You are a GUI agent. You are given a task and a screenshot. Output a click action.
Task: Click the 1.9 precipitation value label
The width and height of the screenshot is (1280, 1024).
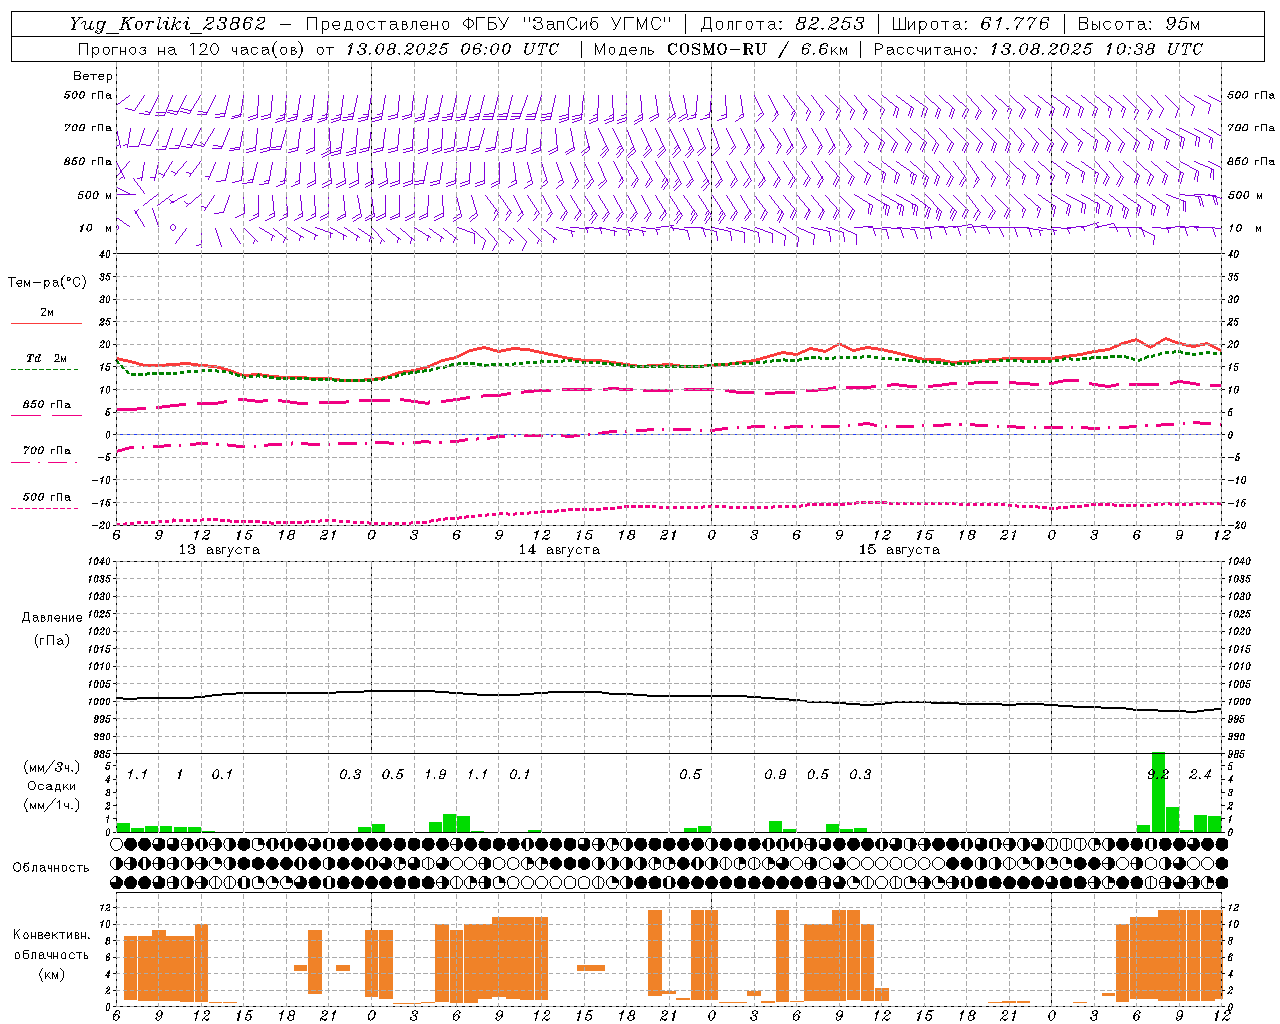[435, 774]
